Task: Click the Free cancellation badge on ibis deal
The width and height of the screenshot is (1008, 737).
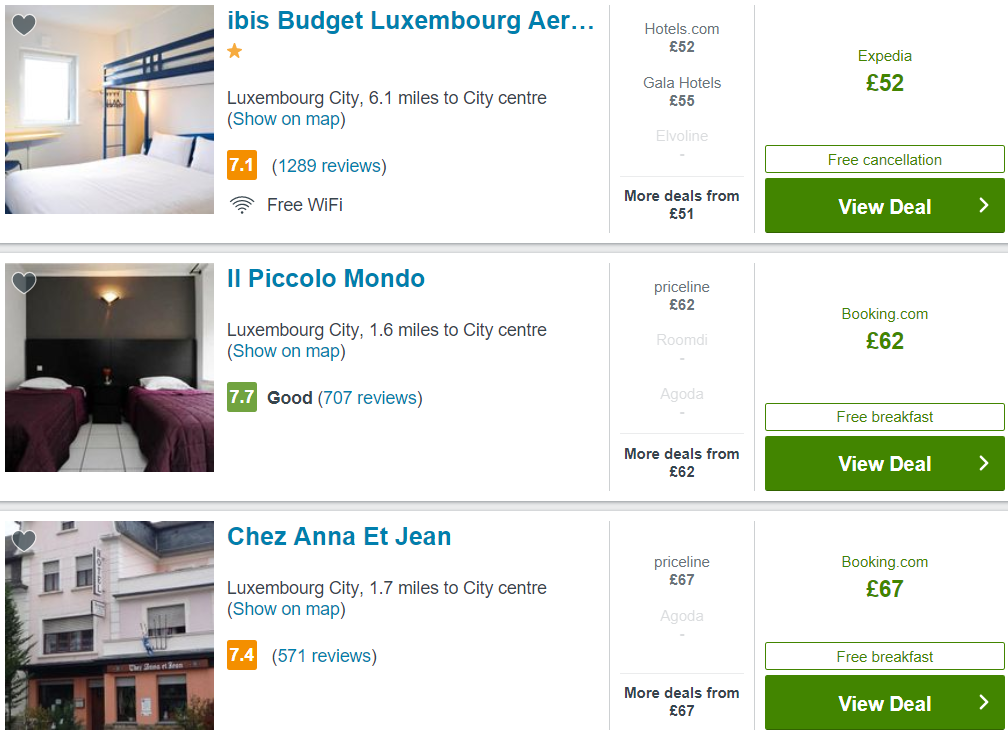Action: [885, 159]
